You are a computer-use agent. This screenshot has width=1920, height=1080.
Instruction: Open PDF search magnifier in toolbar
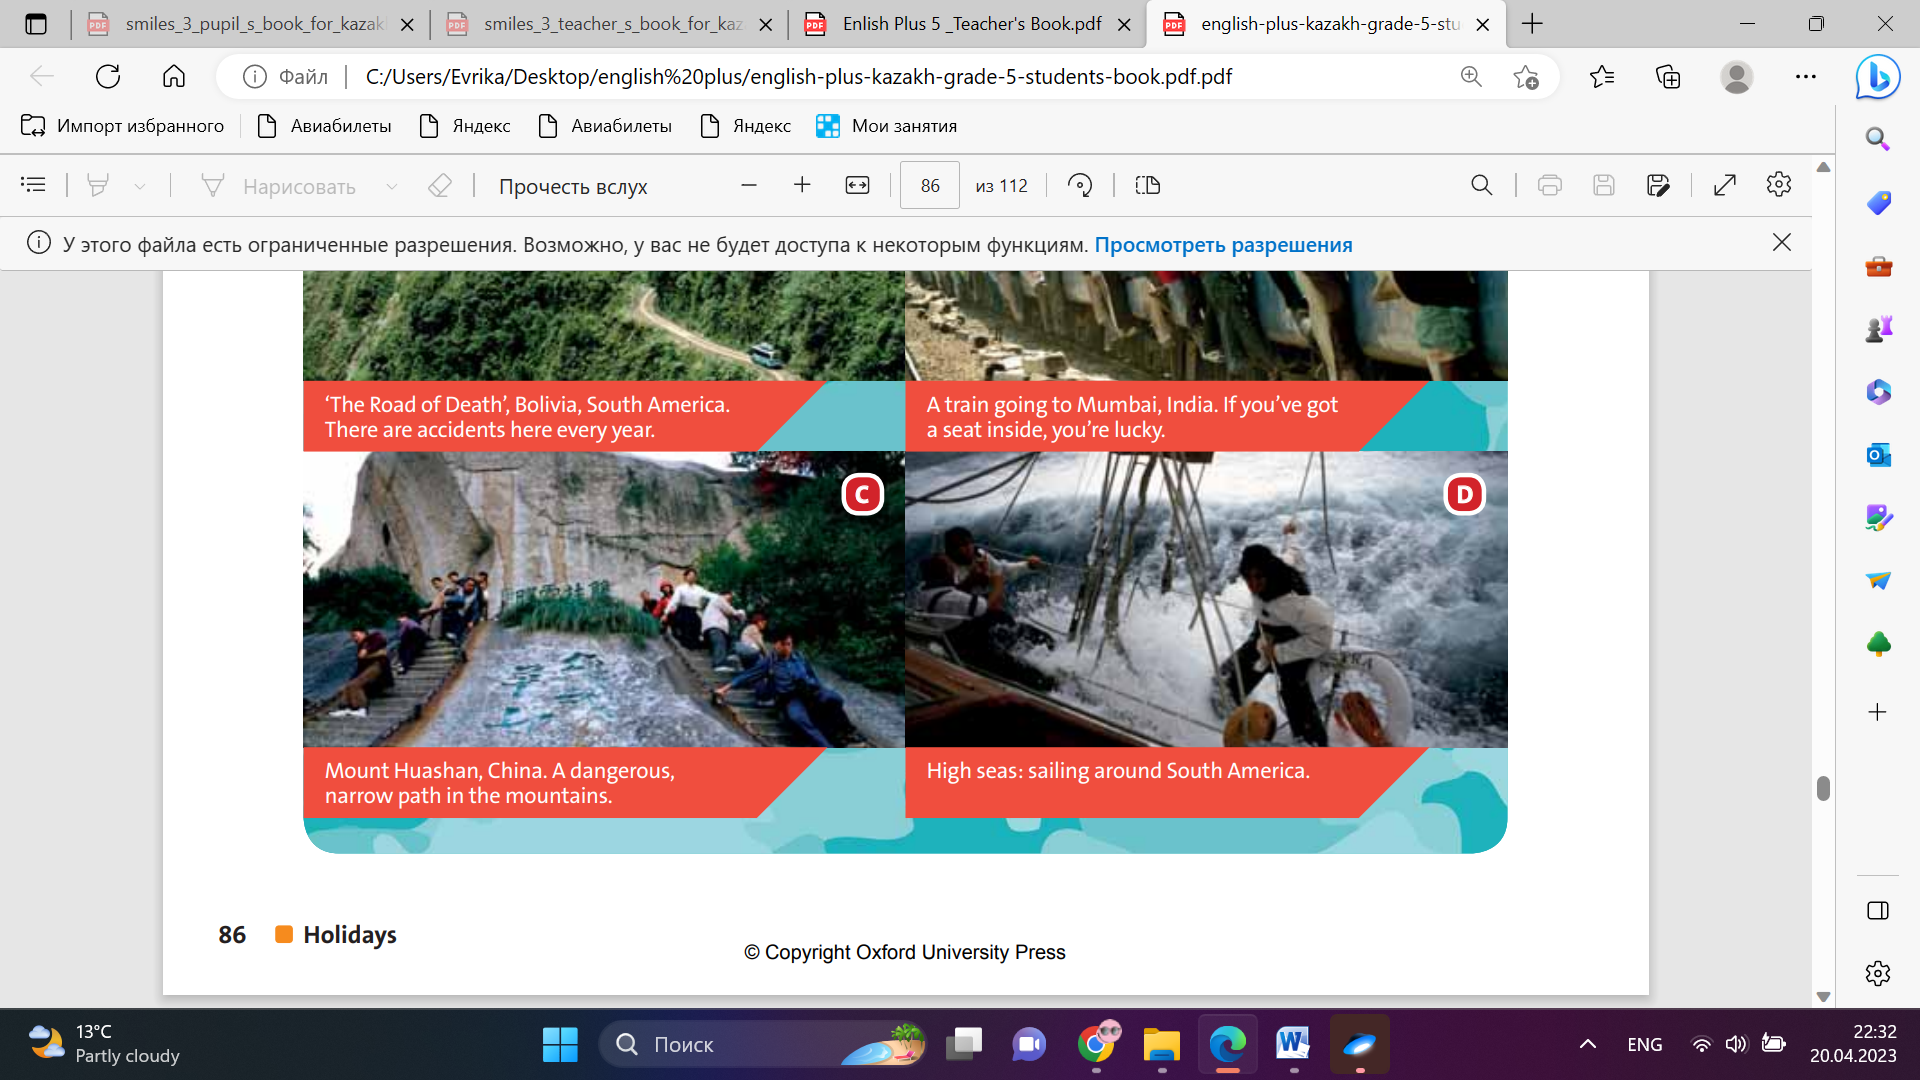click(1481, 186)
